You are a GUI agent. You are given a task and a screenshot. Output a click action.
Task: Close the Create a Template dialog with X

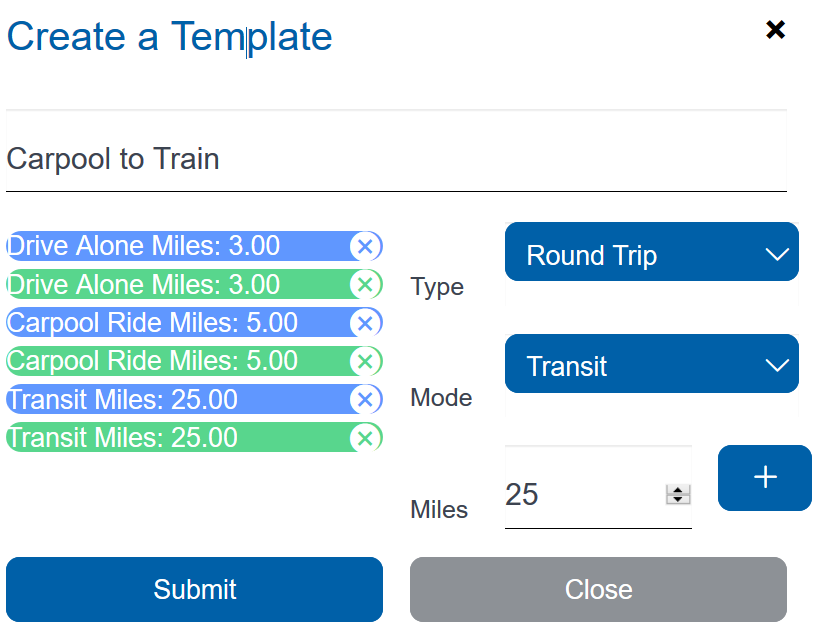point(775,30)
